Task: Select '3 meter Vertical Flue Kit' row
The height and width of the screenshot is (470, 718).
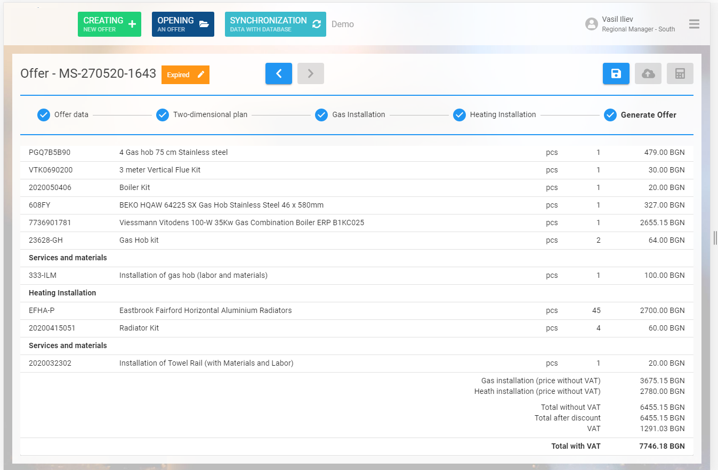Action: pyautogui.click(x=357, y=170)
